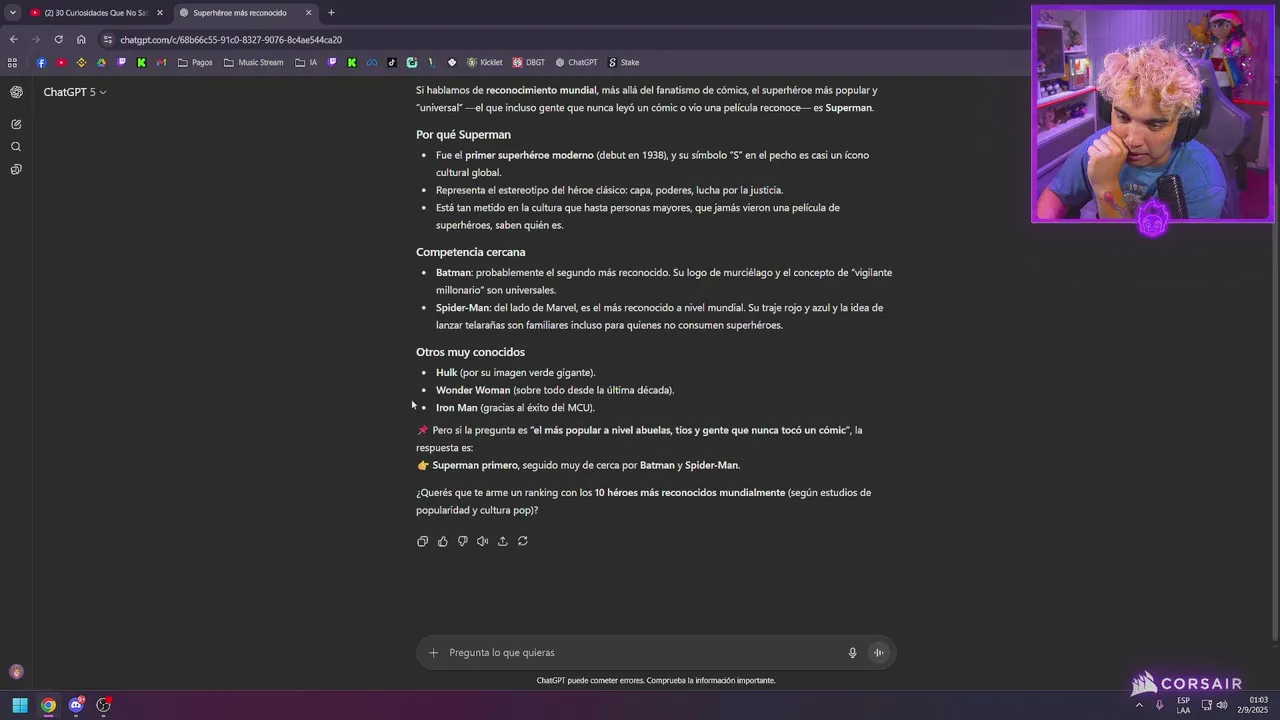Viewport: 1280px width, 720px height.
Task: Give thumbs down to the response
Action: tap(463, 541)
